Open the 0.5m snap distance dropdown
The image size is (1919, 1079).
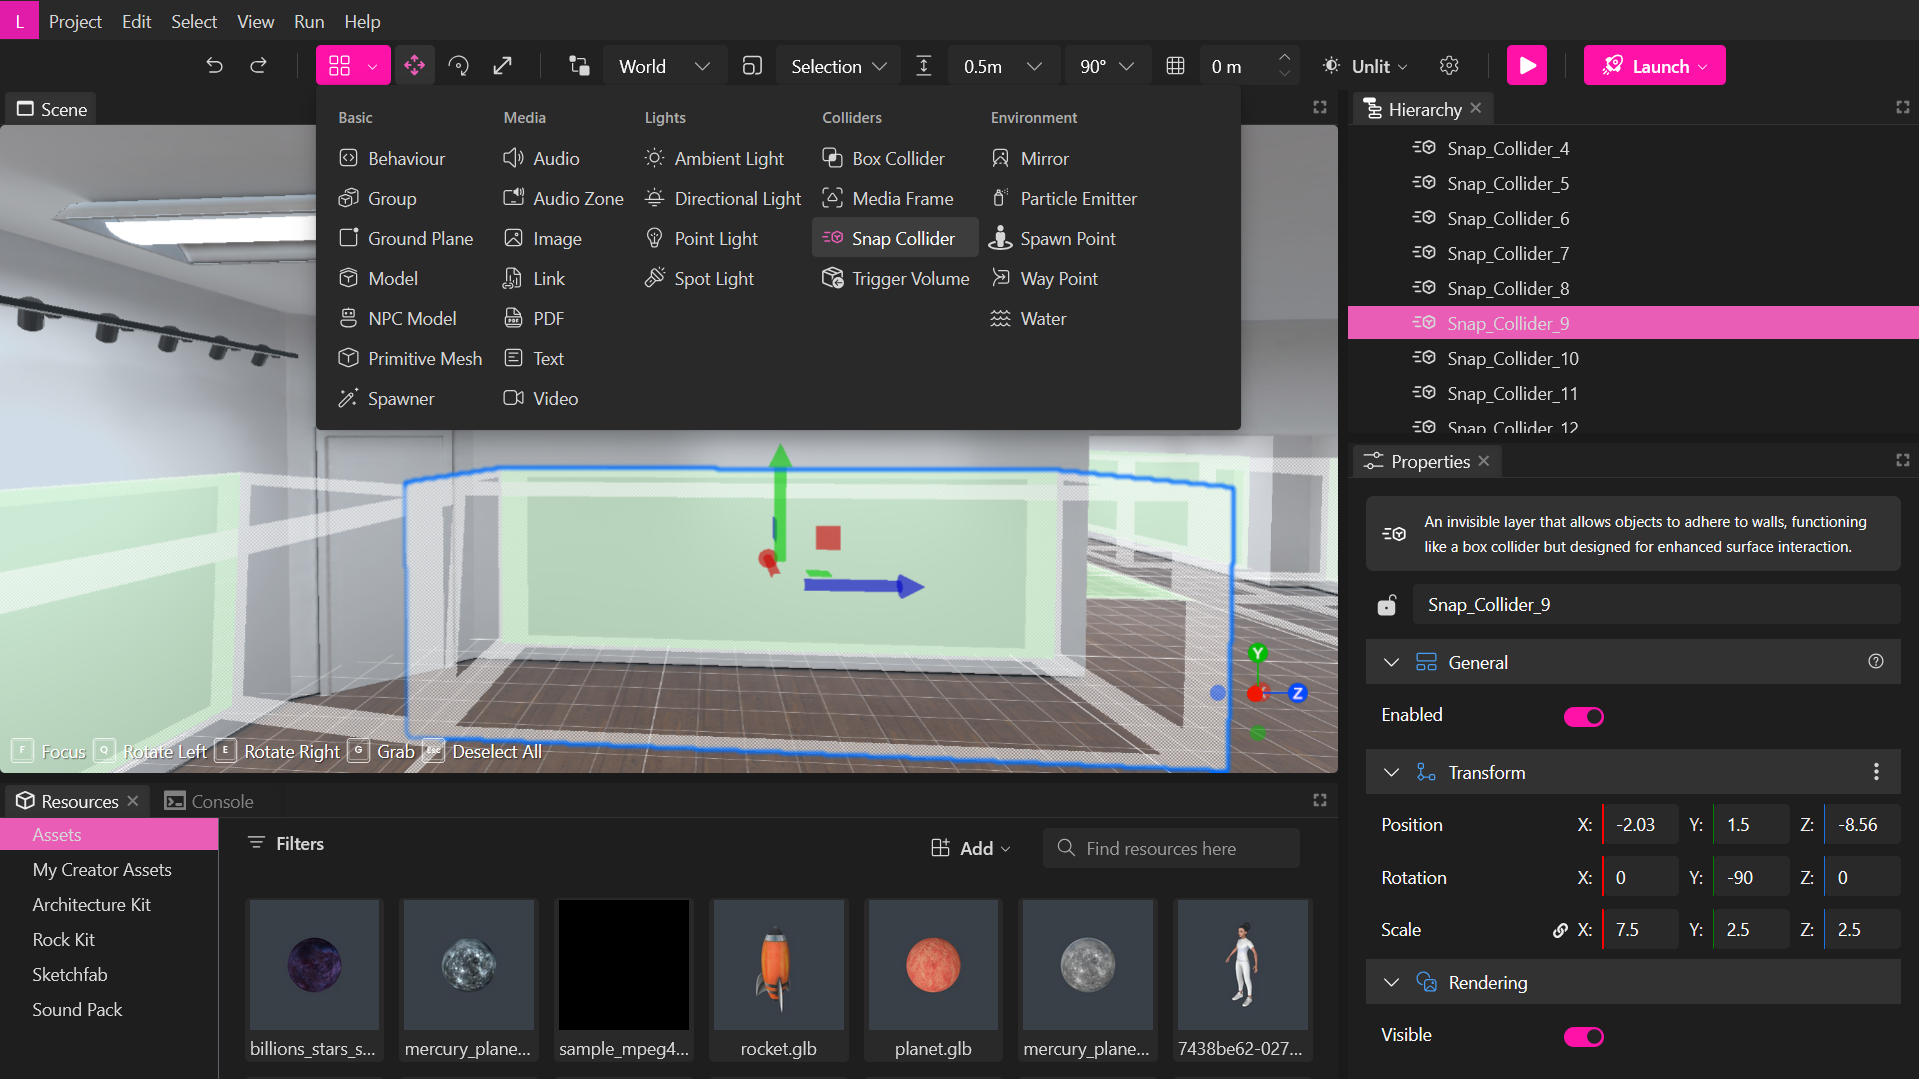(1003, 66)
